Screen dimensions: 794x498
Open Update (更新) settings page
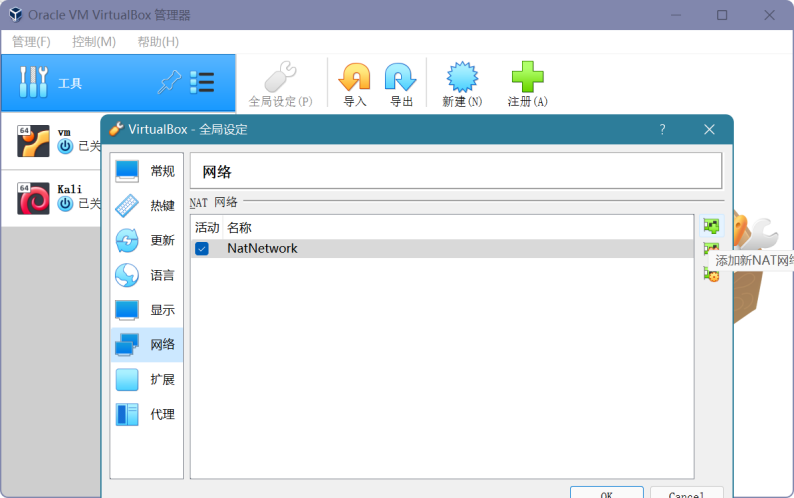coord(146,240)
